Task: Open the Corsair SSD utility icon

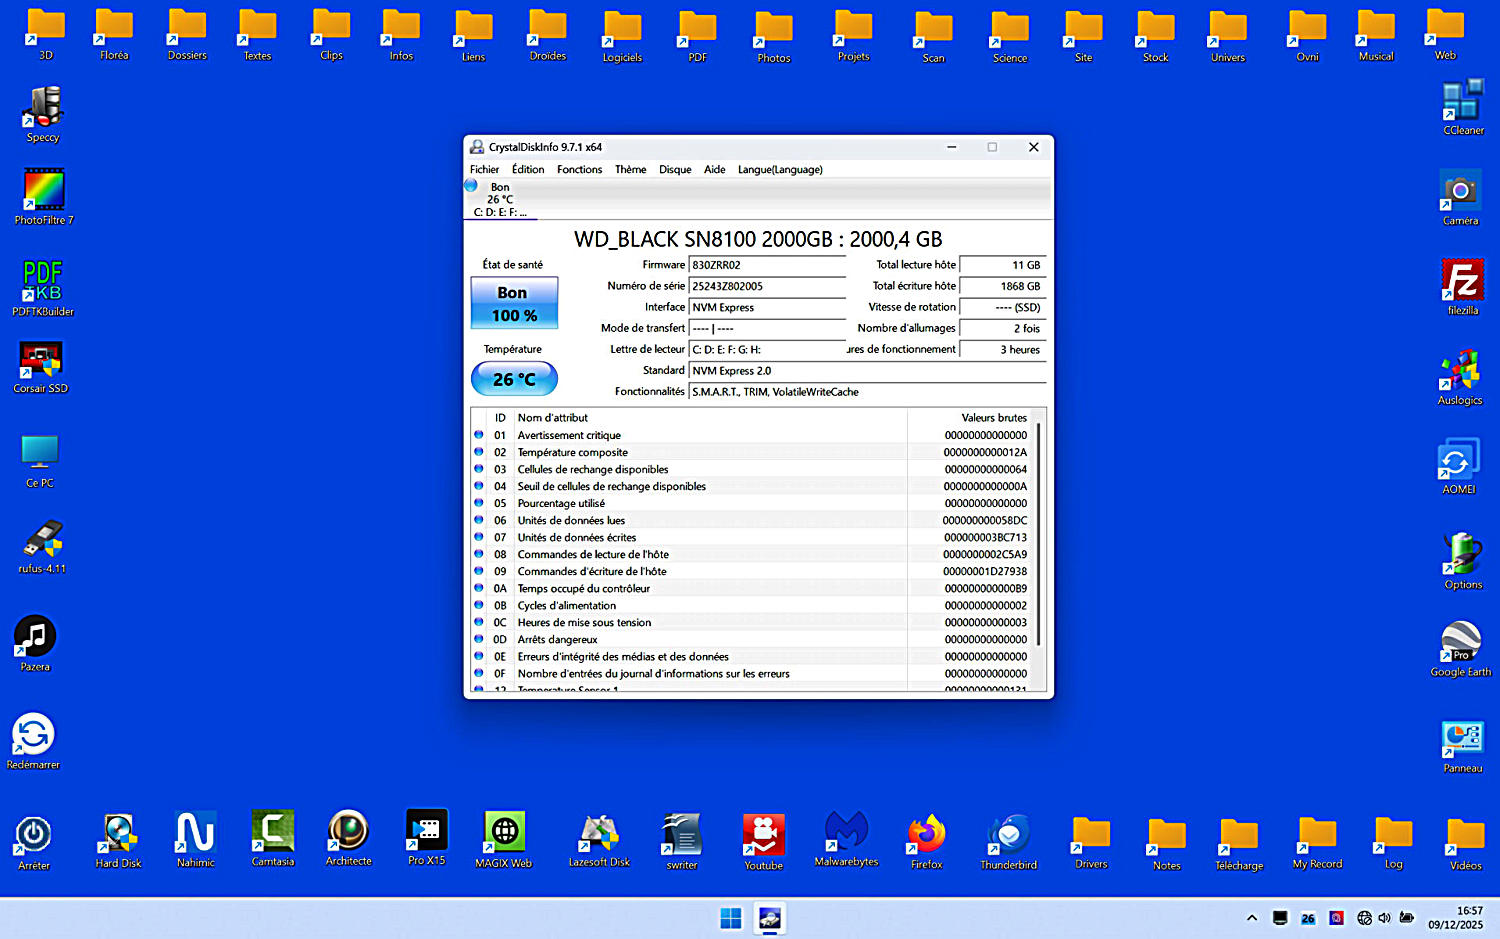Action: pyautogui.click(x=41, y=361)
